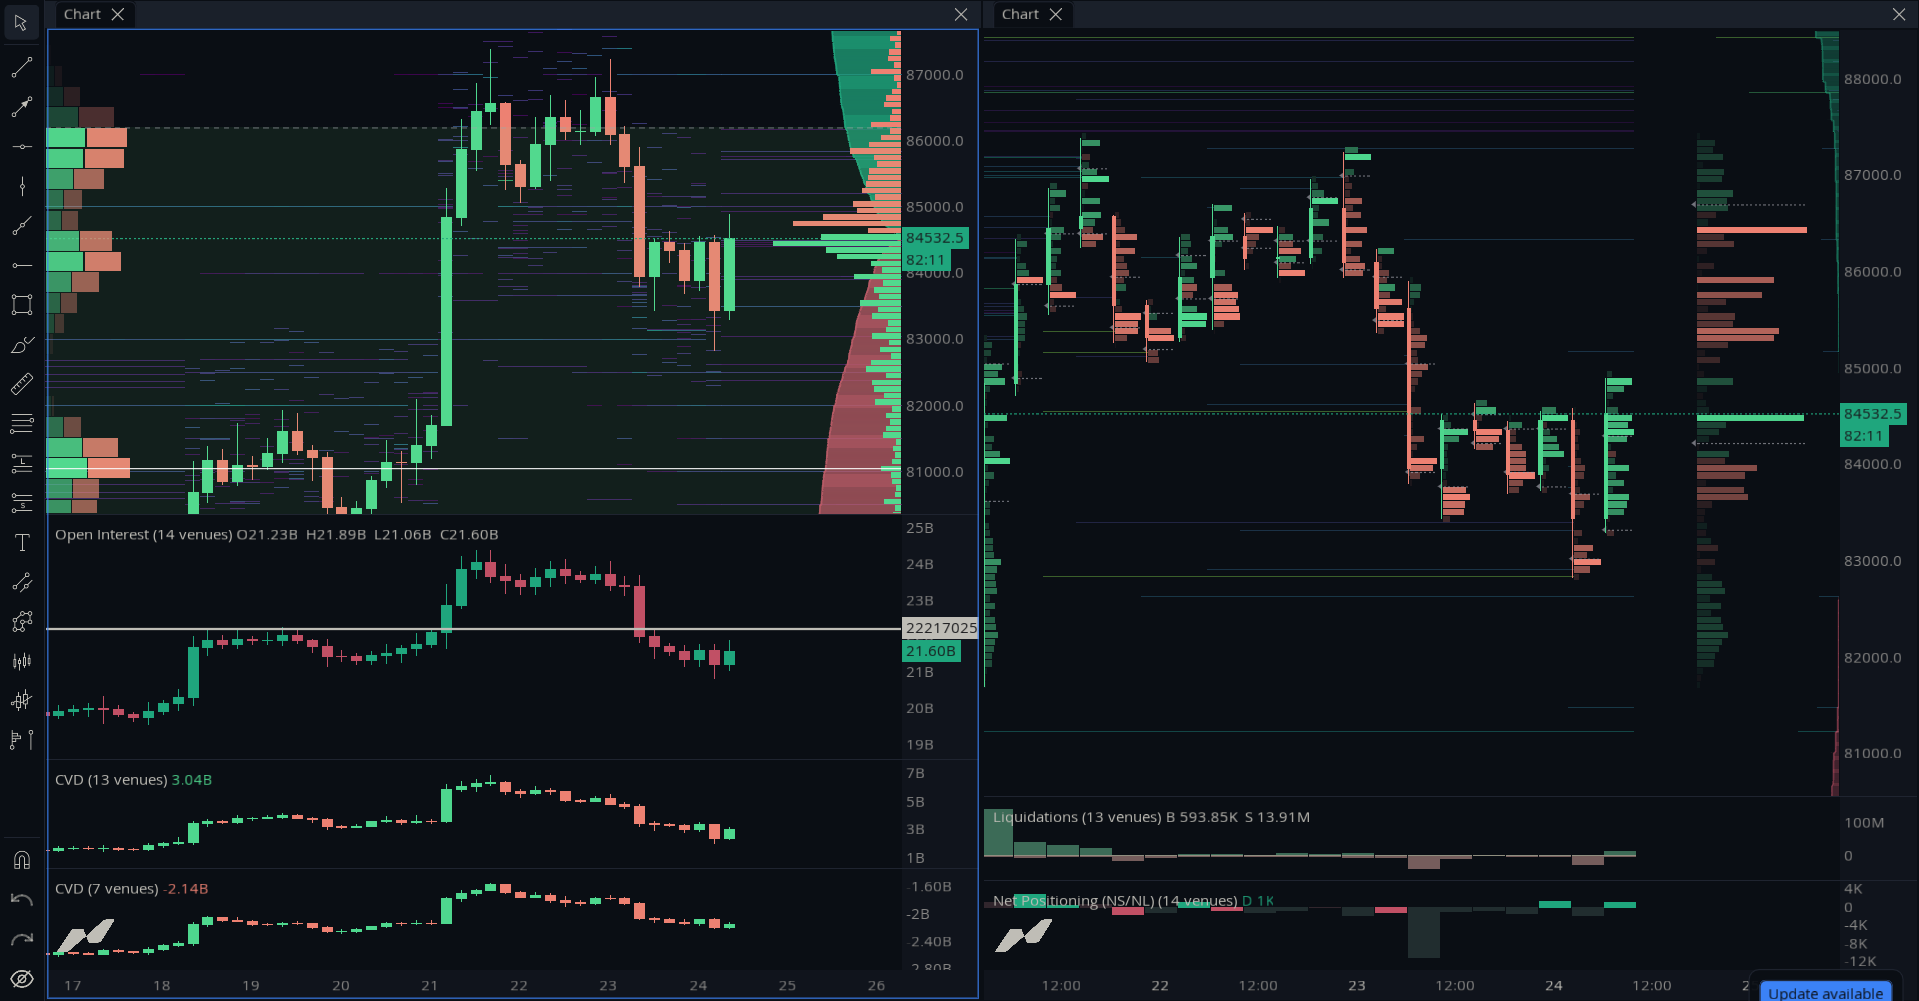Toggle magnet snap mode
1919x1001 pixels.
21,860
